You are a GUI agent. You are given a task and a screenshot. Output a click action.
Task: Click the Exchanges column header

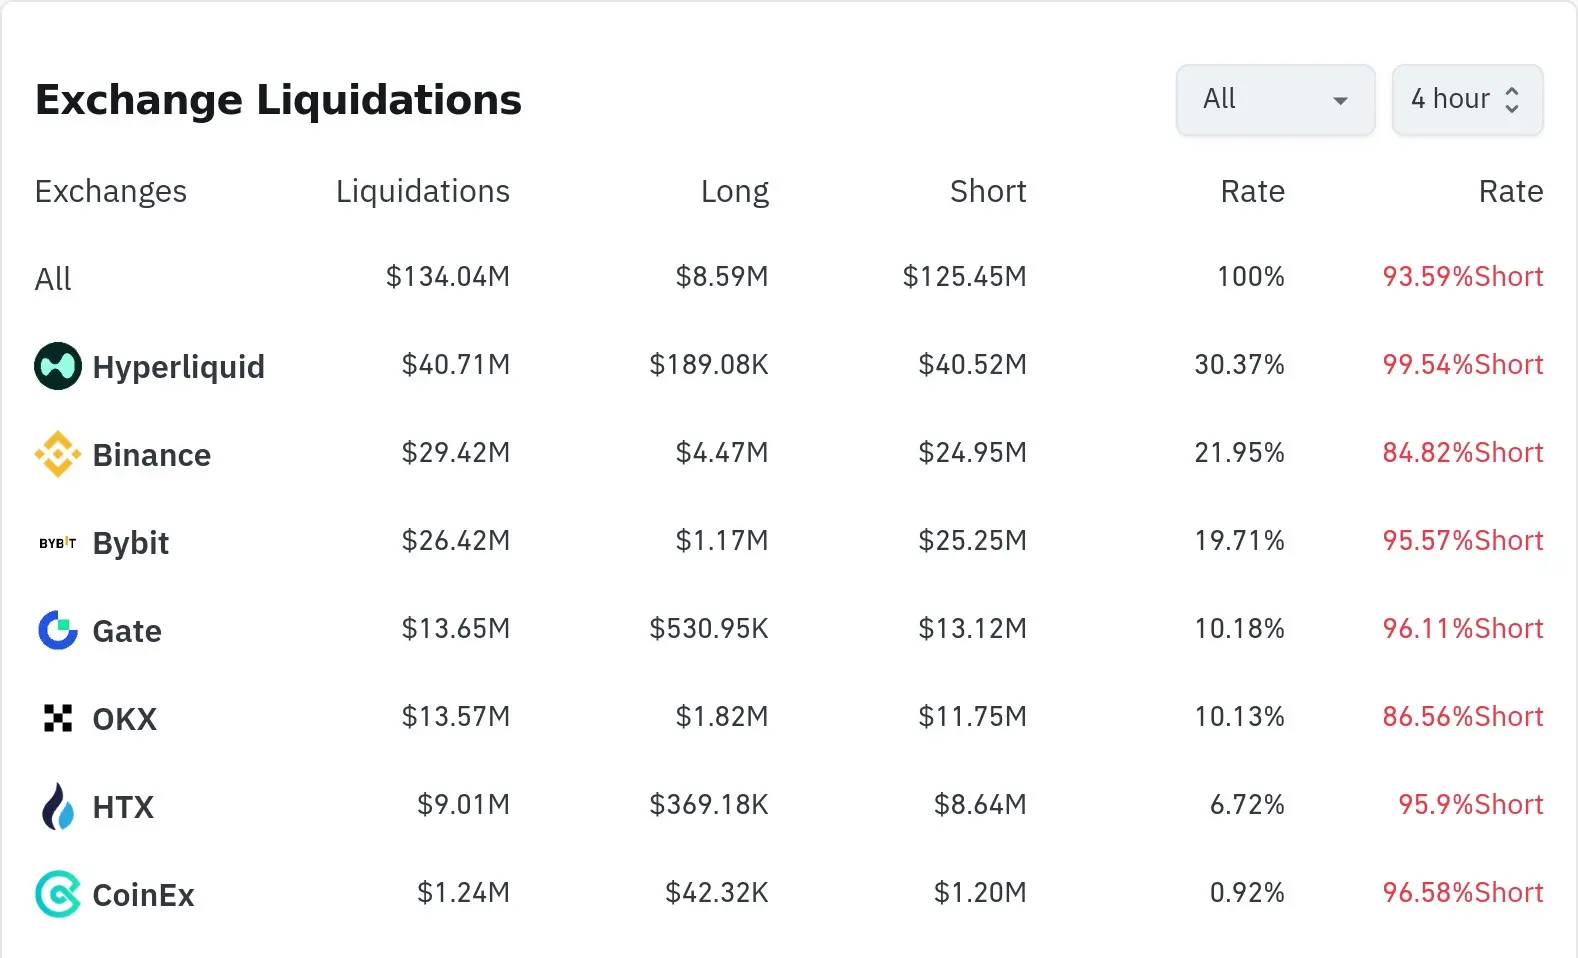click(110, 191)
